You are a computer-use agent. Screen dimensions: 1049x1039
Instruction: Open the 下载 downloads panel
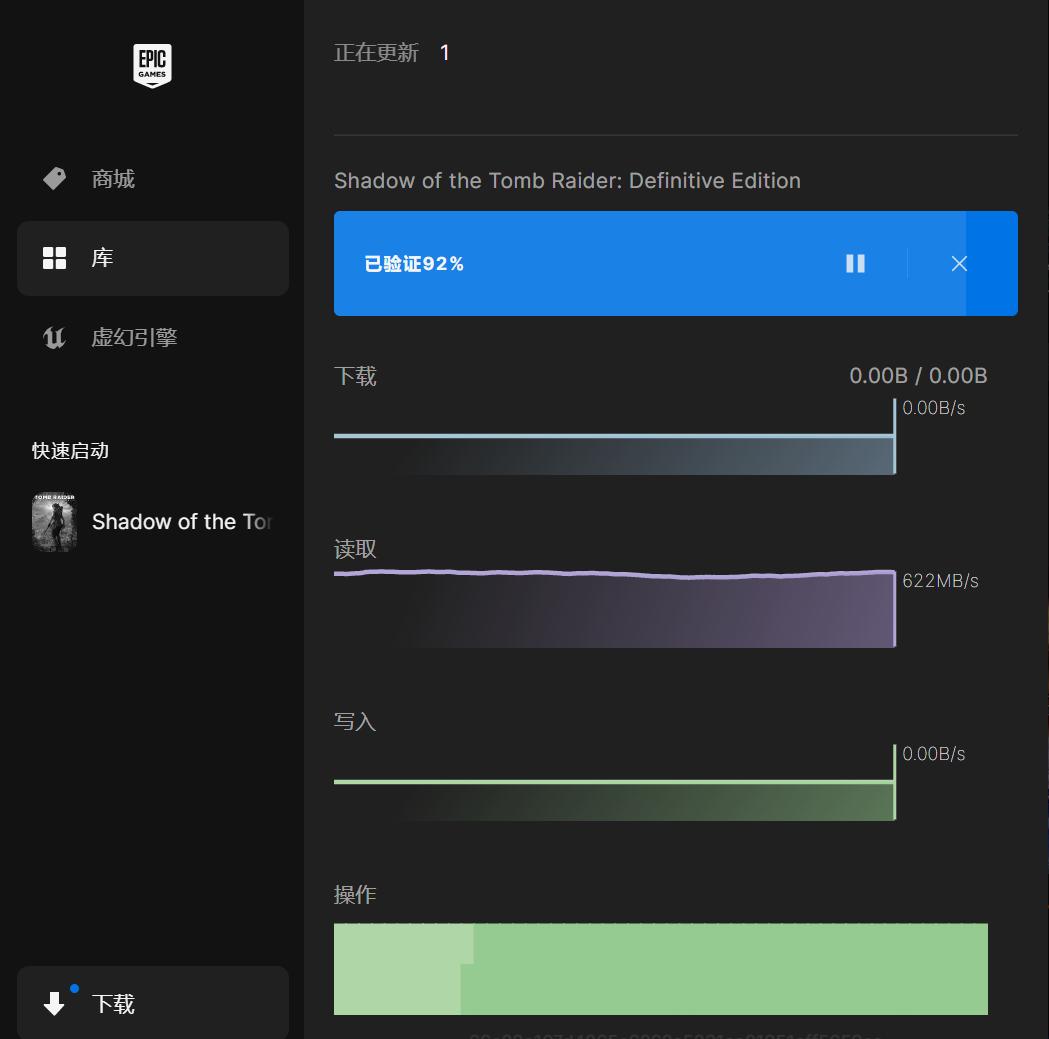115,1003
